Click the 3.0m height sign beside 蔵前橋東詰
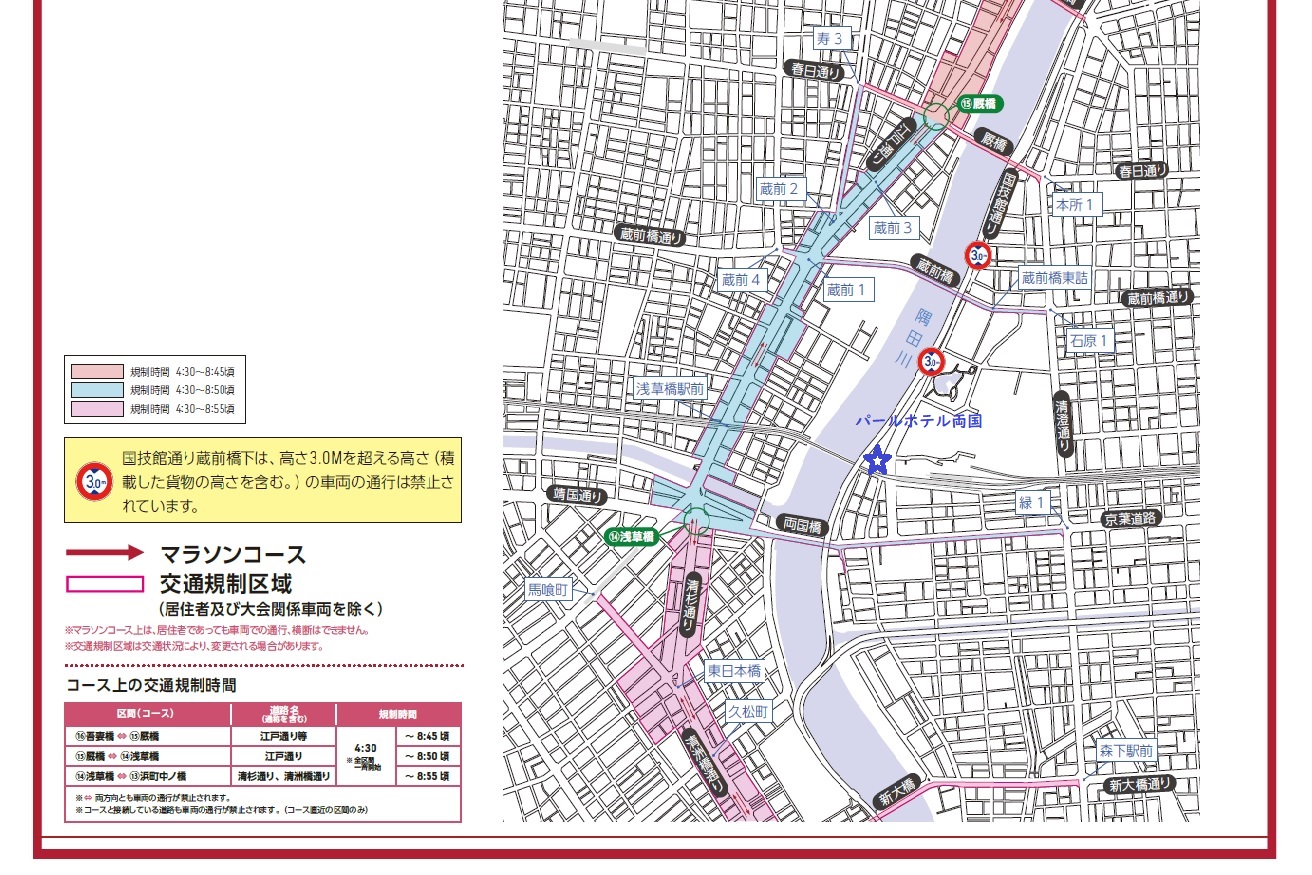The image size is (1312, 875). coord(978,256)
